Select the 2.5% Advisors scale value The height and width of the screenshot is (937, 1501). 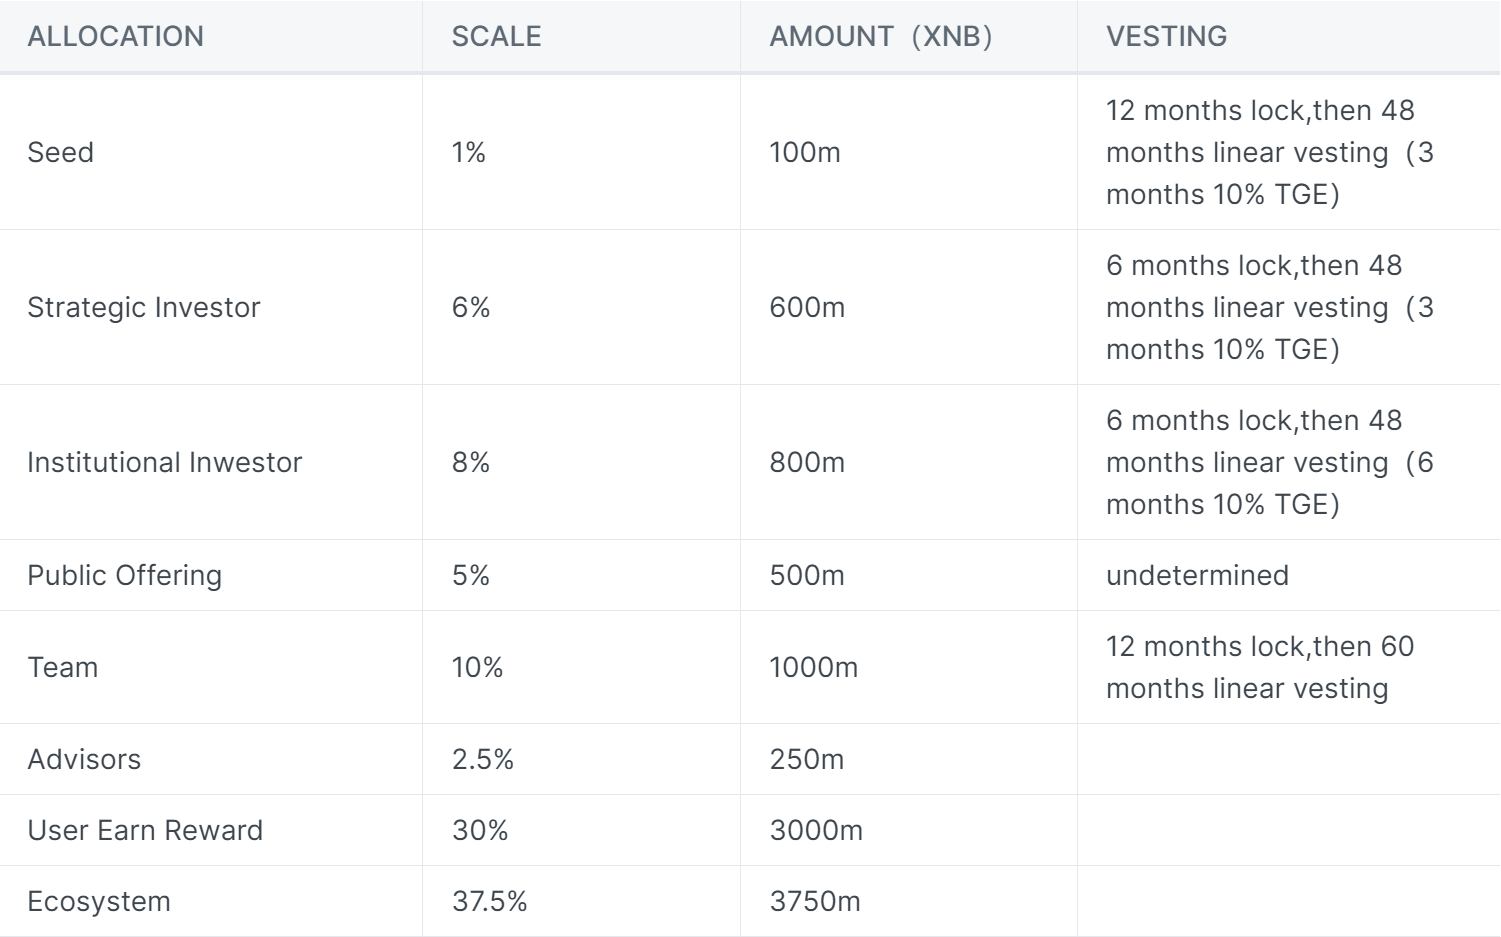tap(483, 760)
